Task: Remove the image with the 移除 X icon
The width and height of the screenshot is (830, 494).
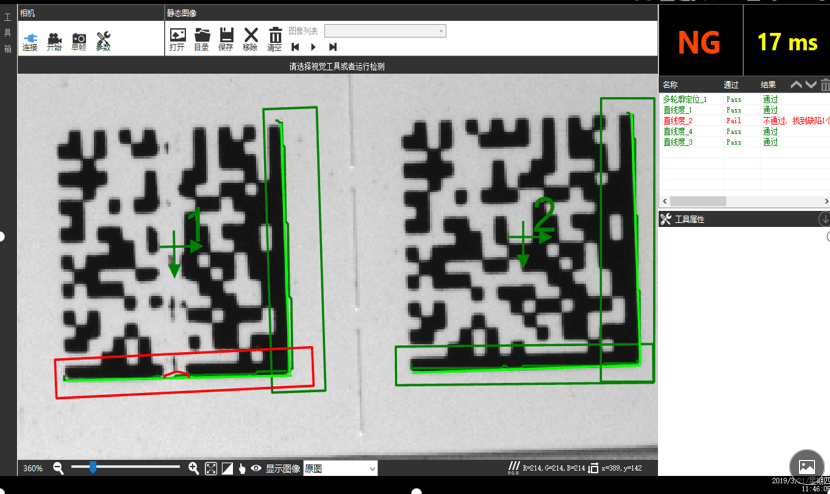Action: coord(250,38)
